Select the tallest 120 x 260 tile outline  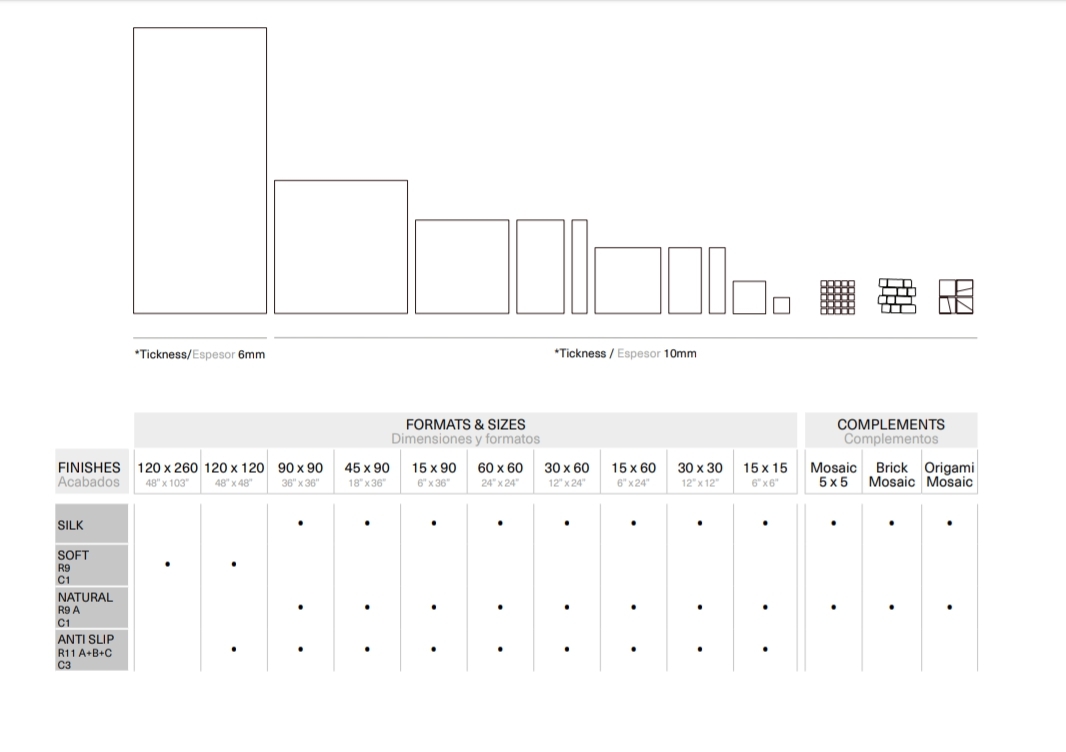(x=200, y=170)
